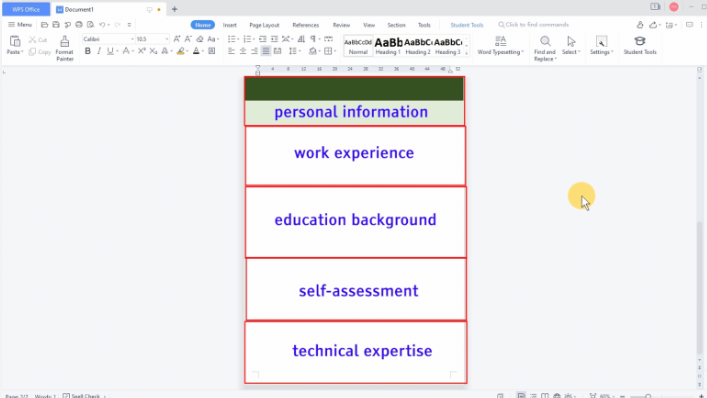The height and width of the screenshot is (398, 707).
Task: Click the Save icon in quick toolbar
Action: (56, 25)
